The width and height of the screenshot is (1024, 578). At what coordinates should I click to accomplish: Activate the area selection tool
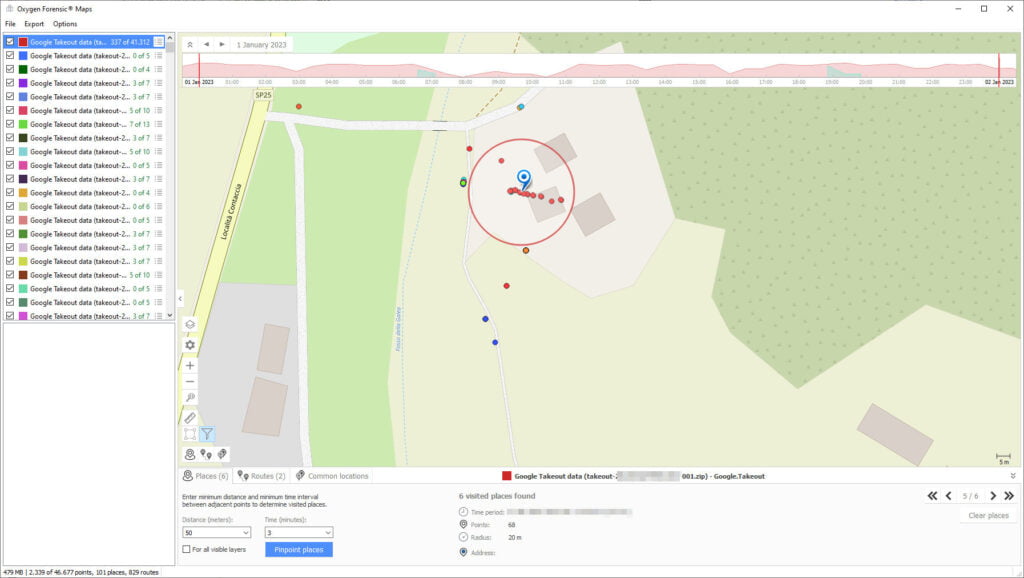point(190,434)
